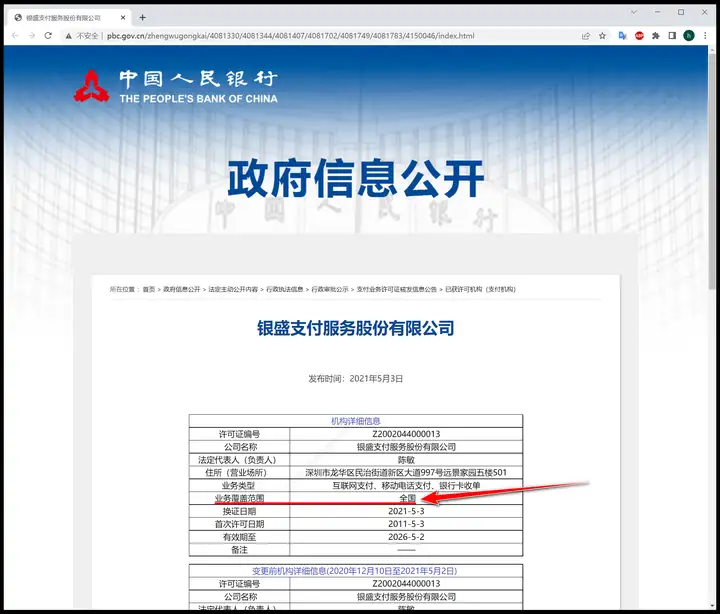Click the 2021-5-3 renewal date cell
Screen dimensions: 720x614
[x=406, y=511]
